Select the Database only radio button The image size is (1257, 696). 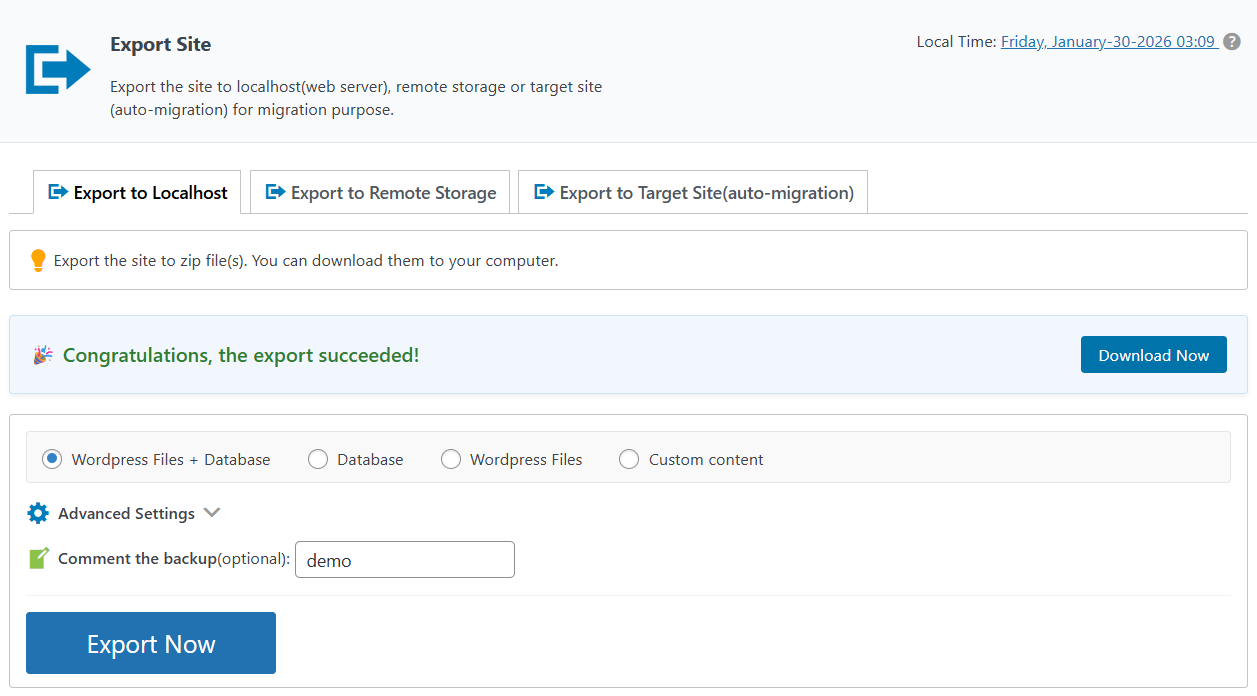point(318,459)
